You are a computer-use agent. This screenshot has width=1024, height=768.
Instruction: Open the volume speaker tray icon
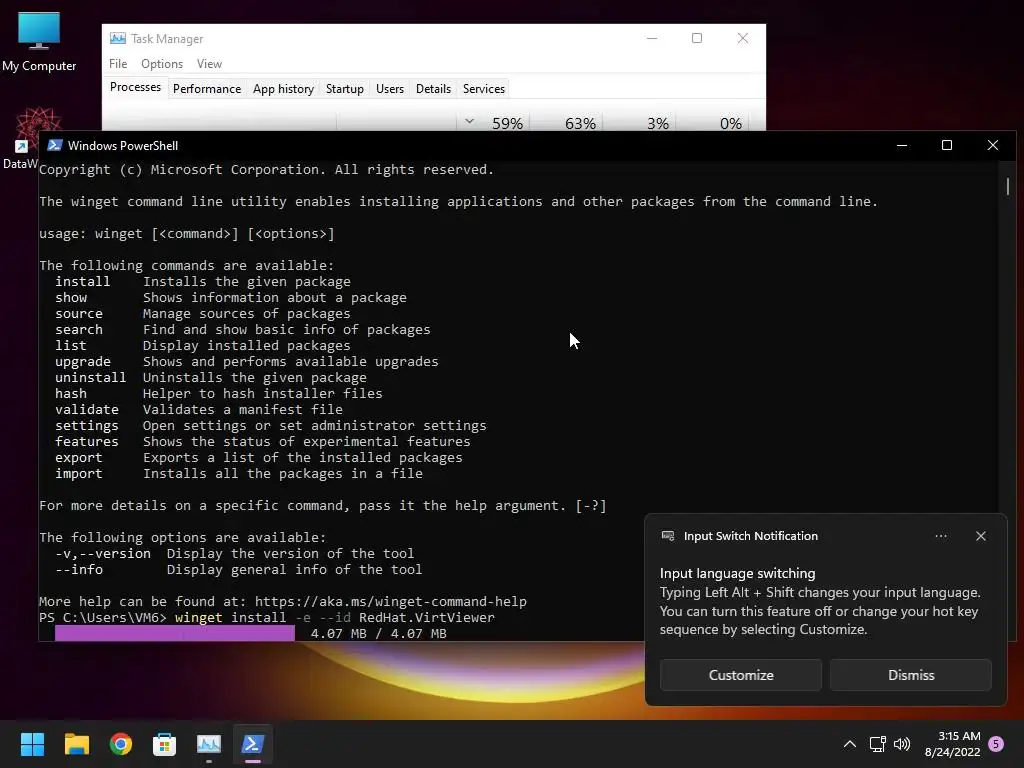(902, 744)
